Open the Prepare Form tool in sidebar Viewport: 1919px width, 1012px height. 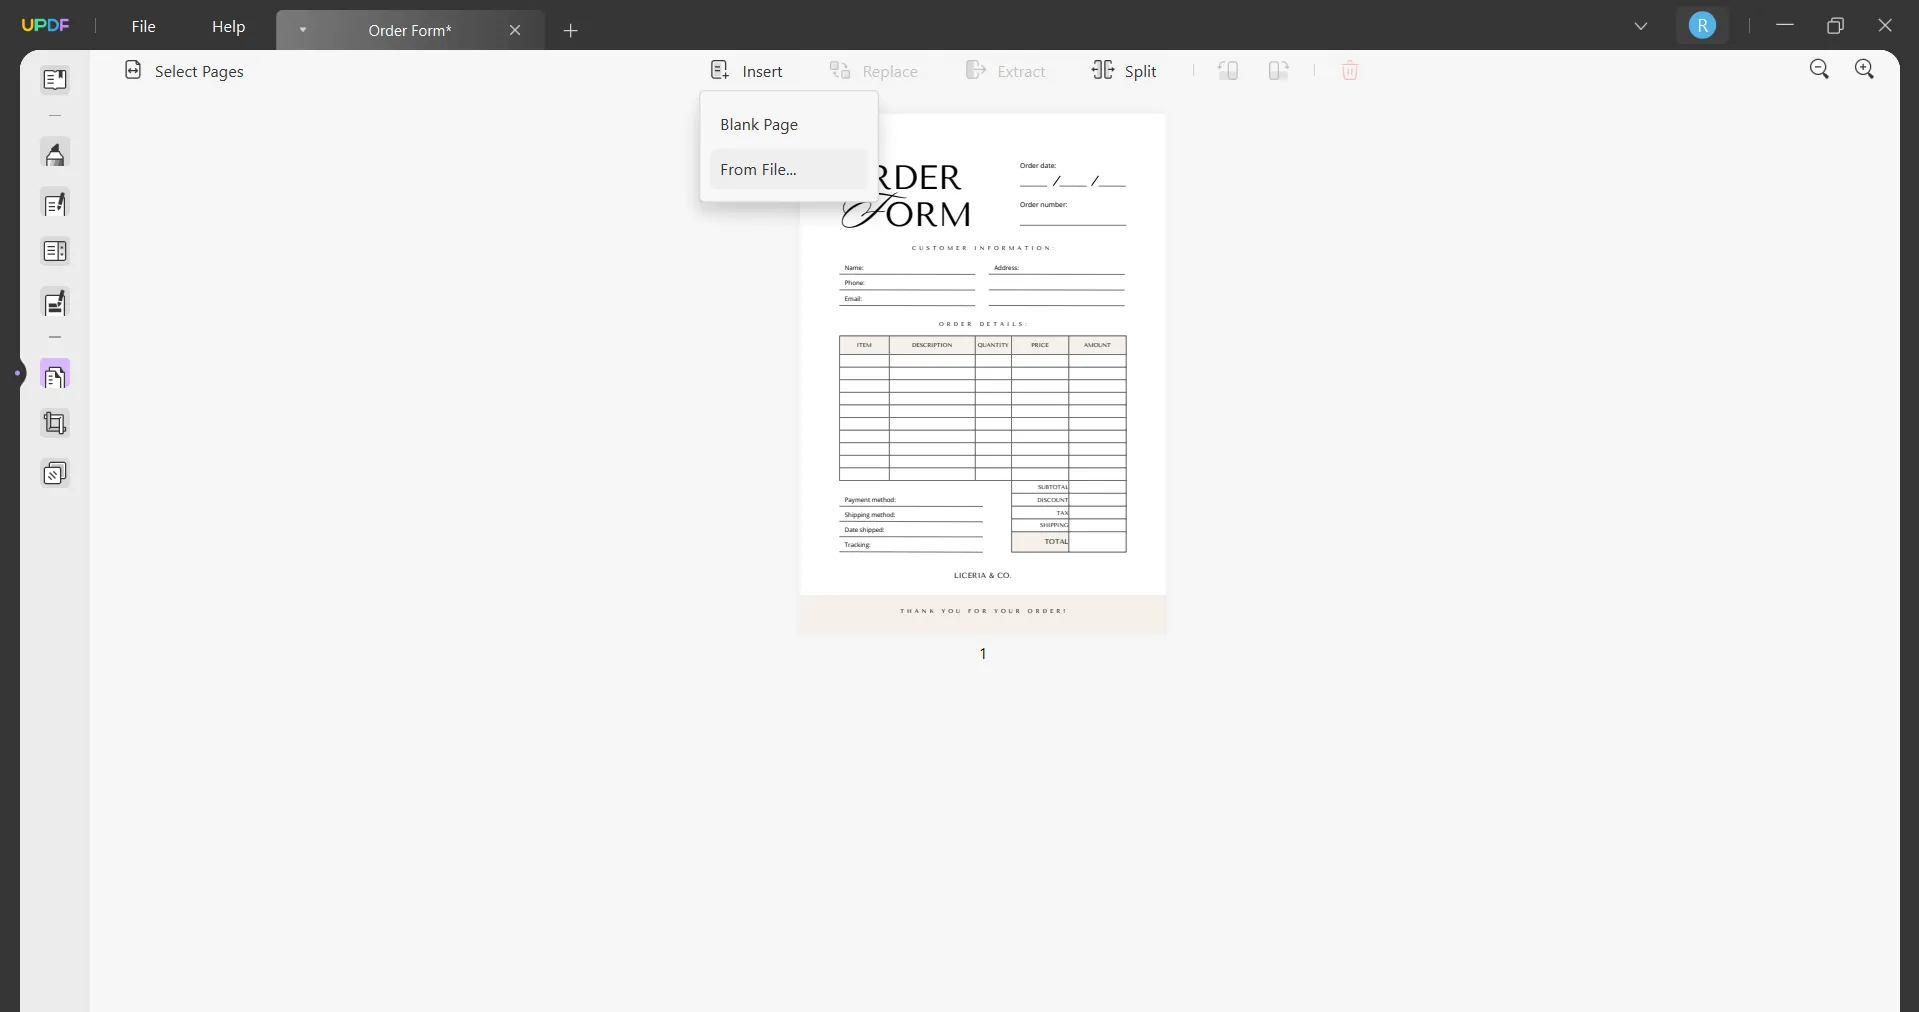pyautogui.click(x=55, y=252)
